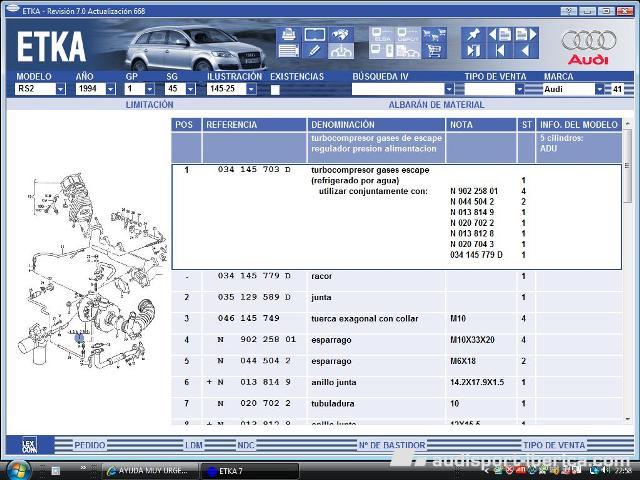Screen dimensions: 640x480
Task: Click Info. del modelo column header
Action: coord(579,124)
